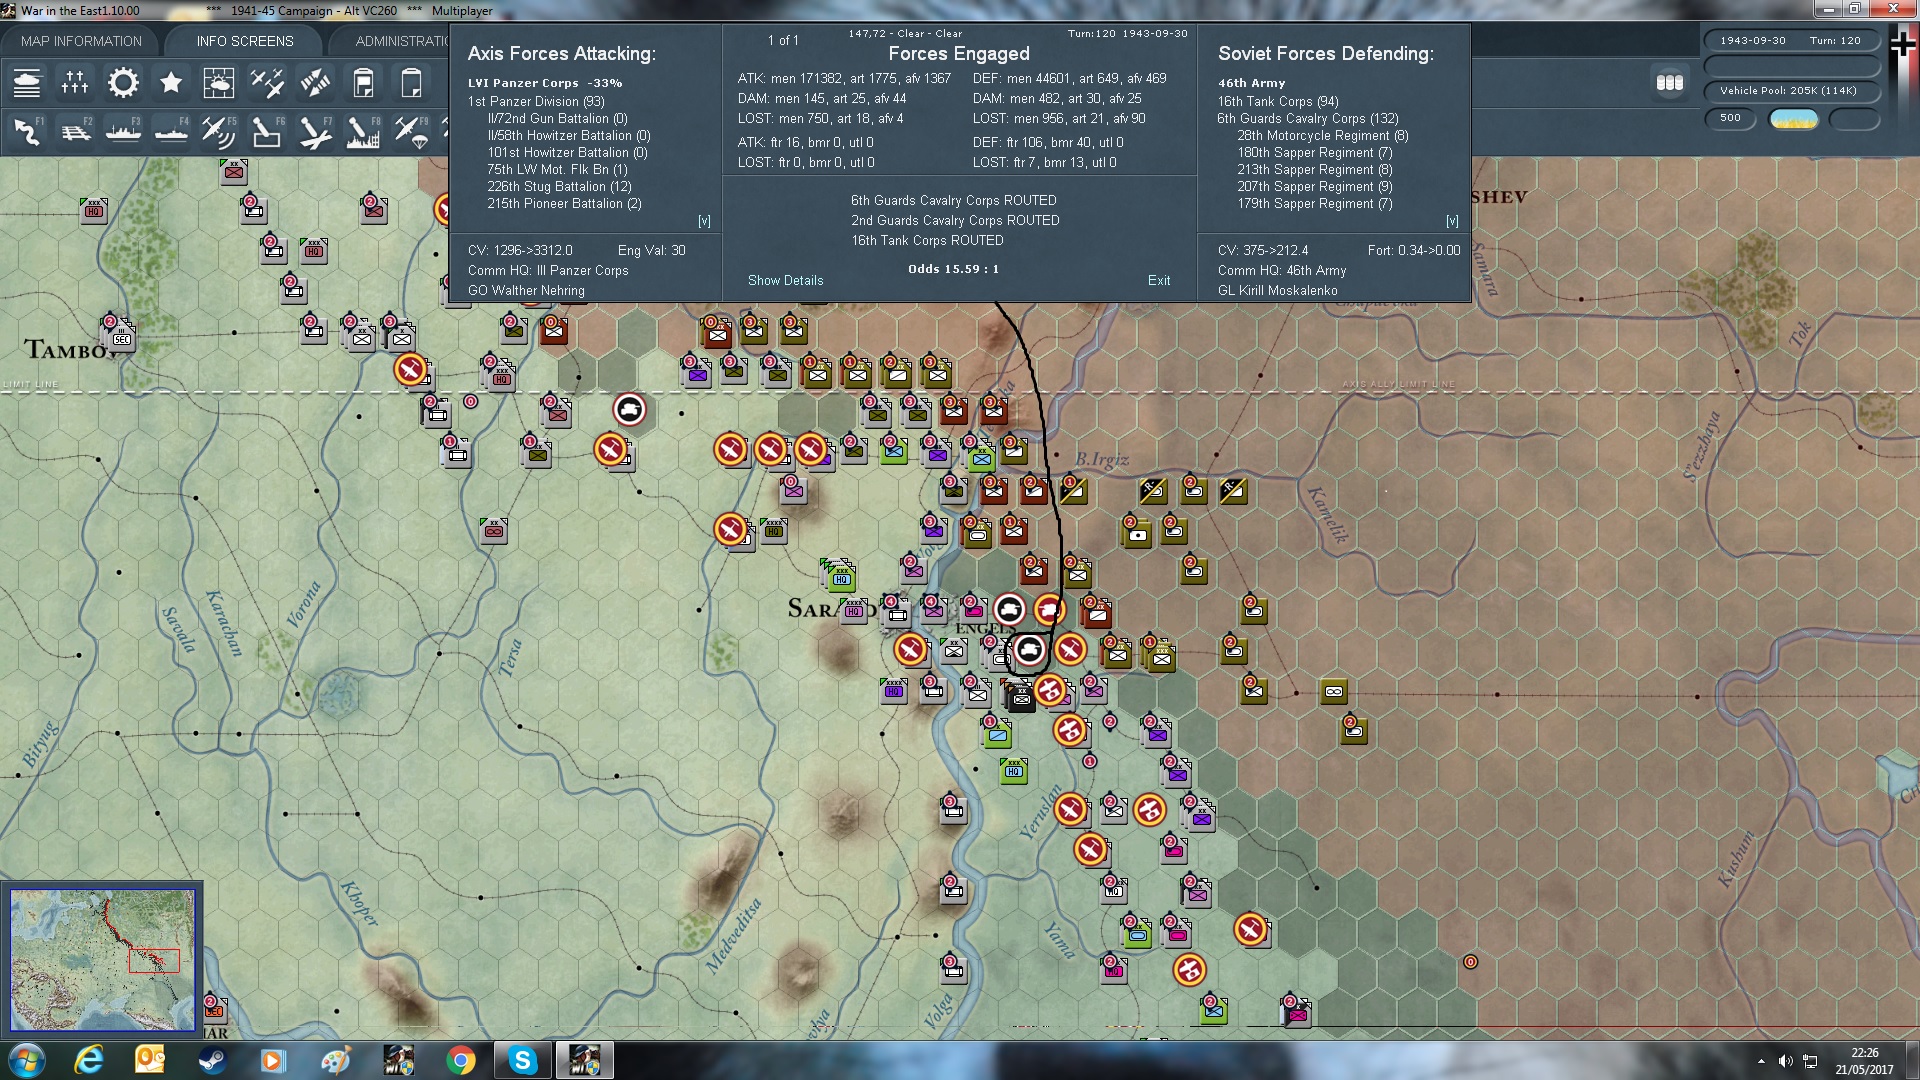Toggle F1 move mode
This screenshot has width=1920, height=1080.
27,132
